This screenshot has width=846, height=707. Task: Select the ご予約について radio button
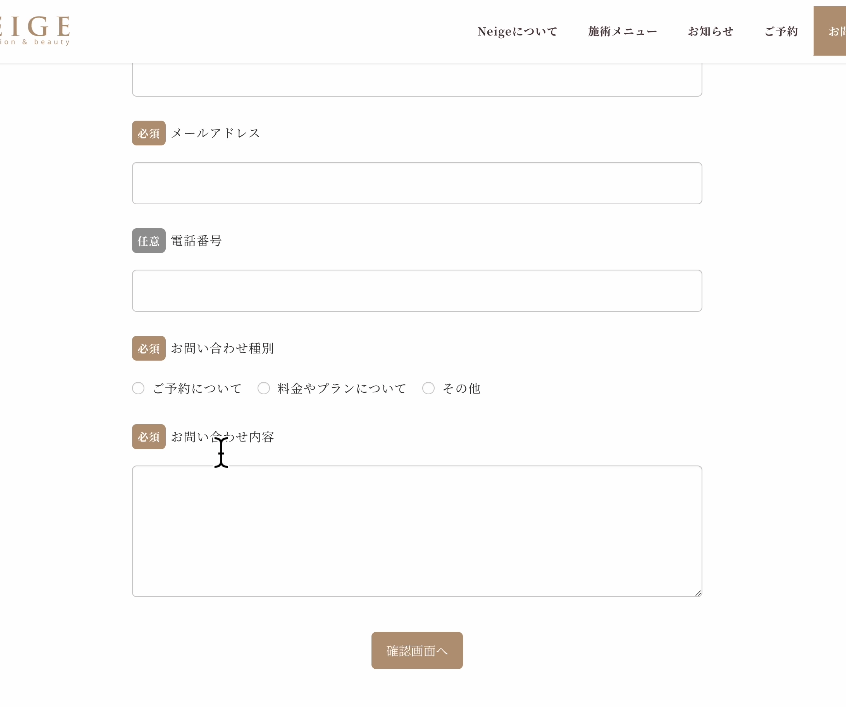click(x=138, y=388)
